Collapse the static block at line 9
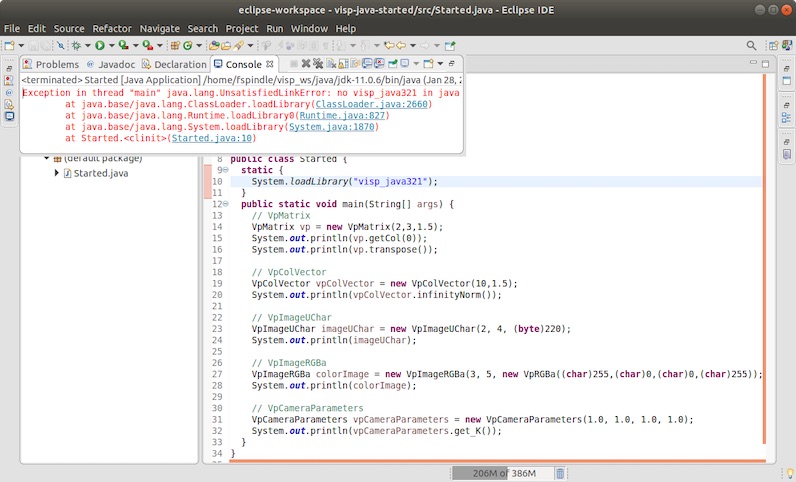 (226, 171)
